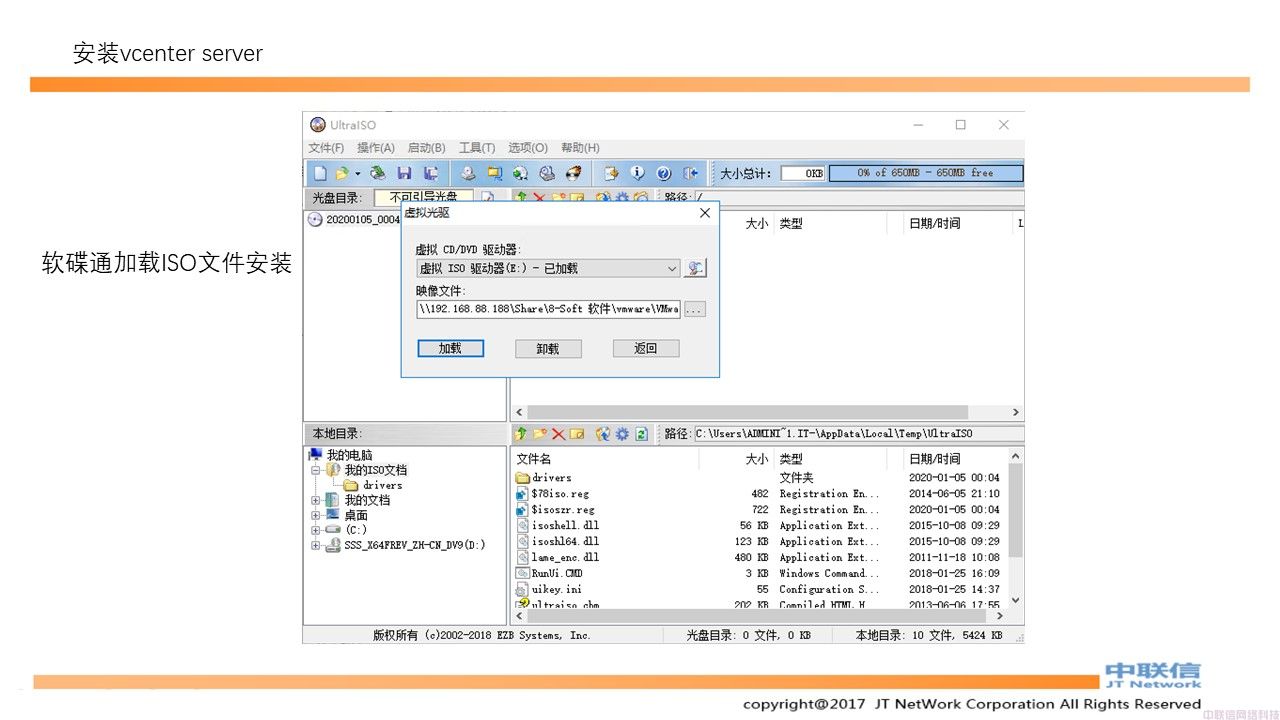Select the RunUi.CMD file row
The image size is (1280, 720).
(758, 573)
